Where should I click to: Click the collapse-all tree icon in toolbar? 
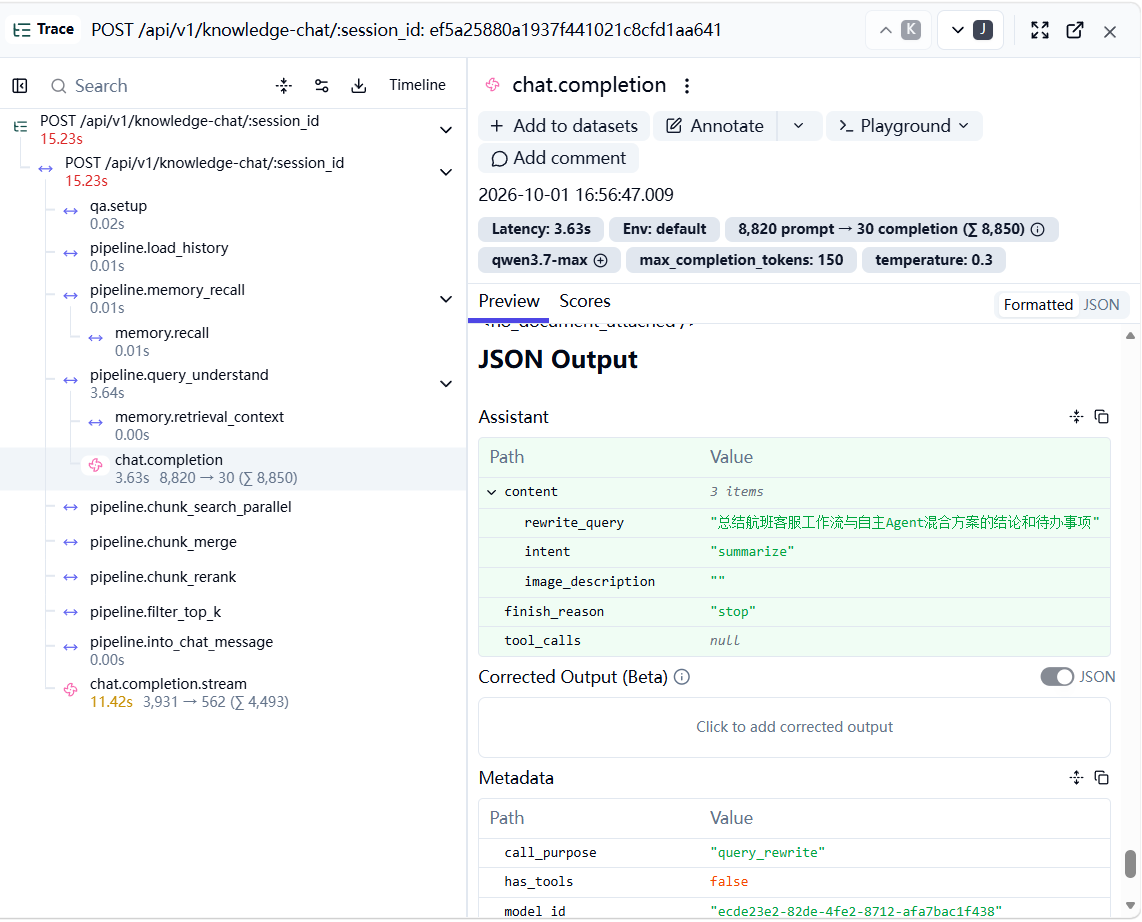[x=284, y=86]
